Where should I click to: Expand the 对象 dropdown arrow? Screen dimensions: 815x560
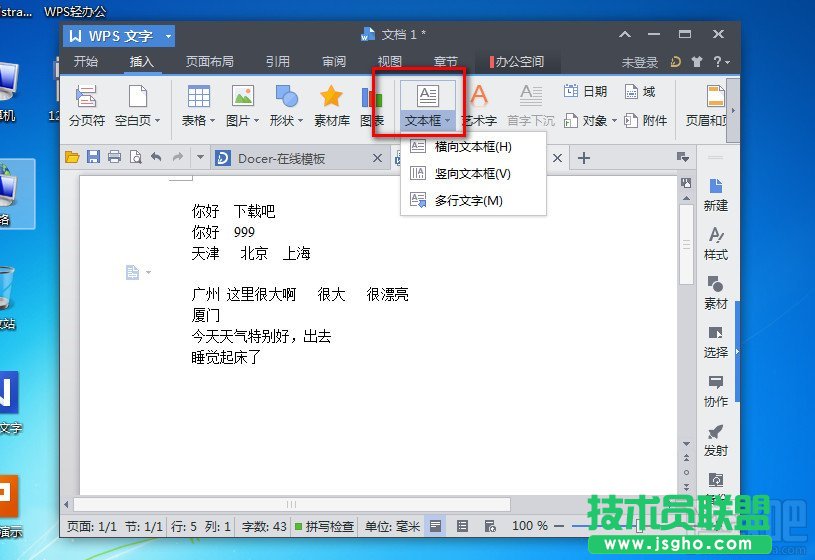coord(614,121)
